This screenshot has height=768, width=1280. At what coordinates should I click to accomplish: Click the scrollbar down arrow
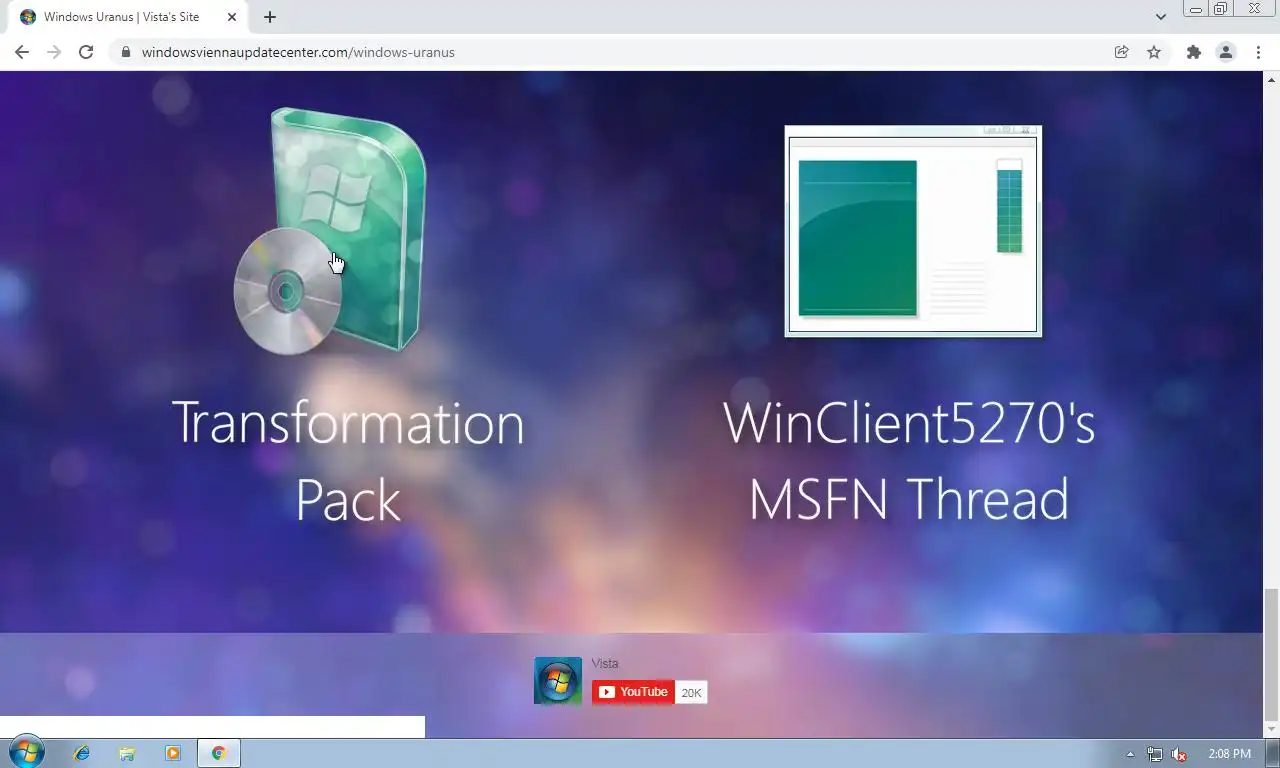1271,730
